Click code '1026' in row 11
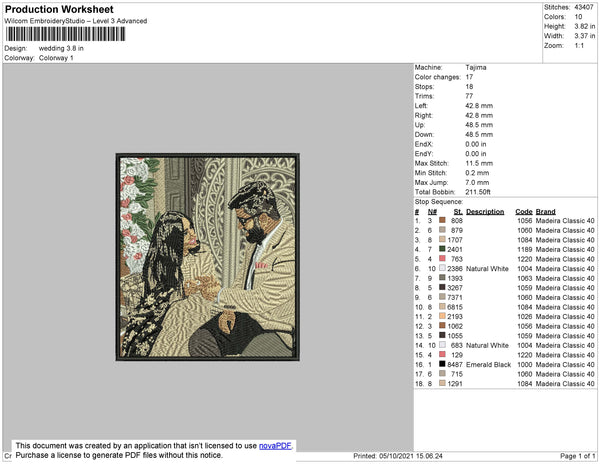Viewport: 600px width, 464px height. click(525, 316)
